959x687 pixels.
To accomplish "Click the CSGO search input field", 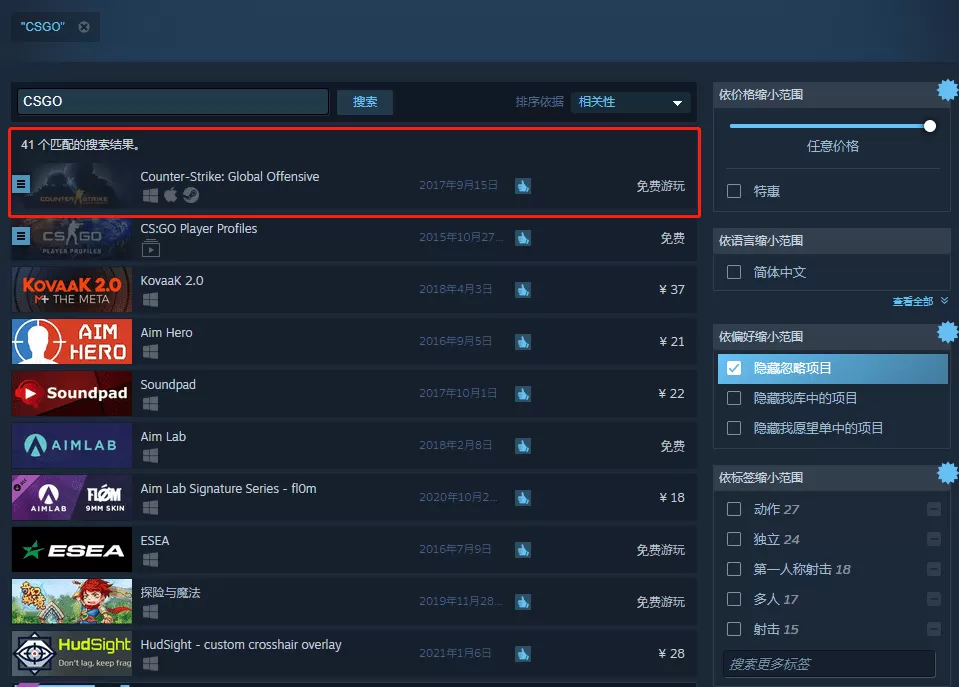I will 172,102.
